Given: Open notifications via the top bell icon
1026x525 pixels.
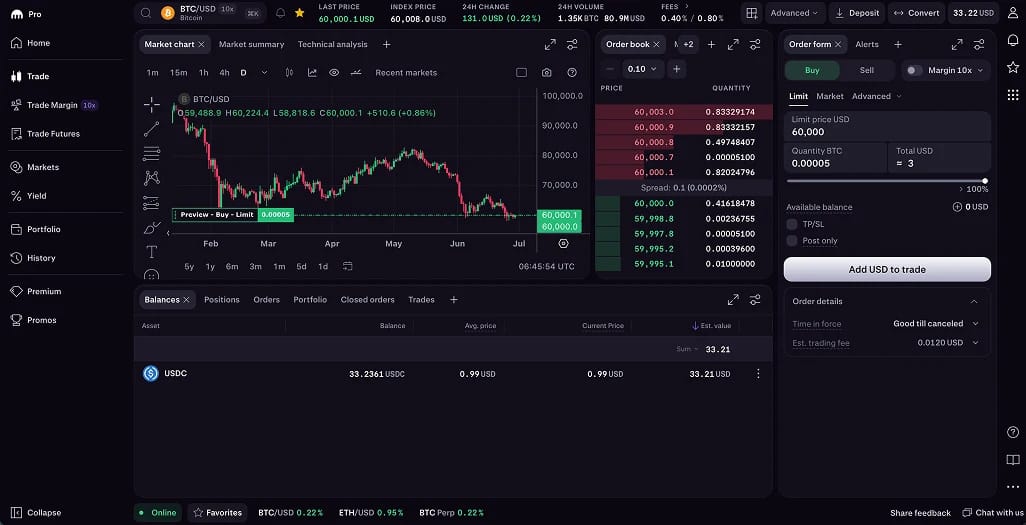Looking at the screenshot, I should click(280, 13).
